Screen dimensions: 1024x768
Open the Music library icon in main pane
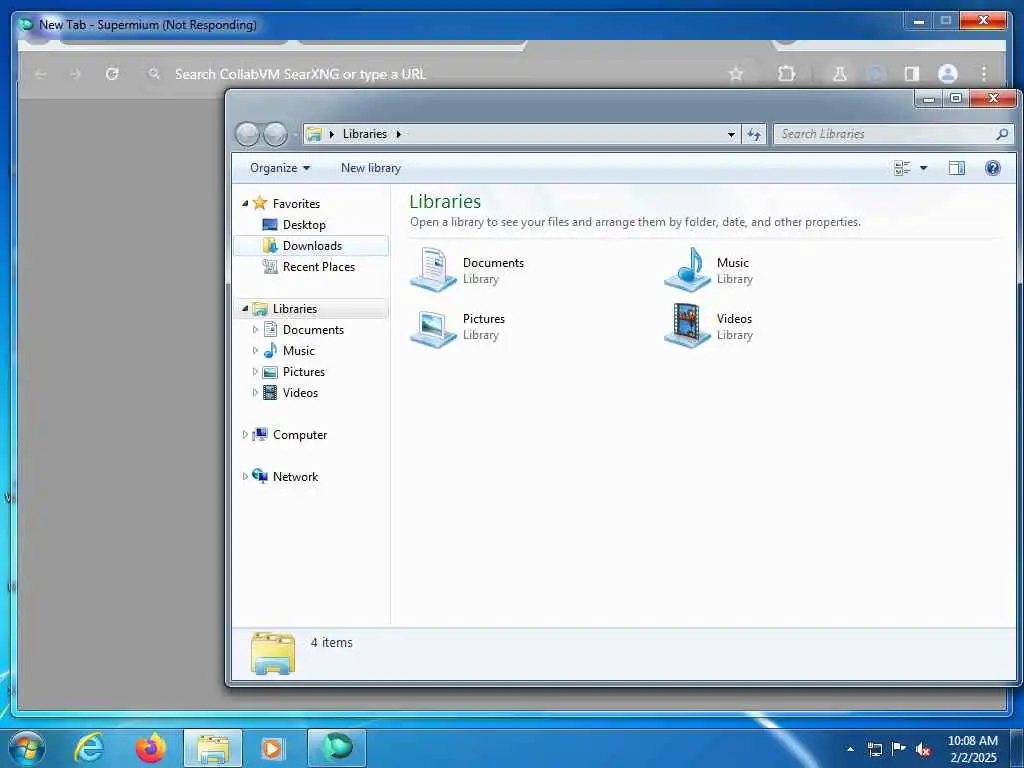pyautogui.click(x=687, y=270)
